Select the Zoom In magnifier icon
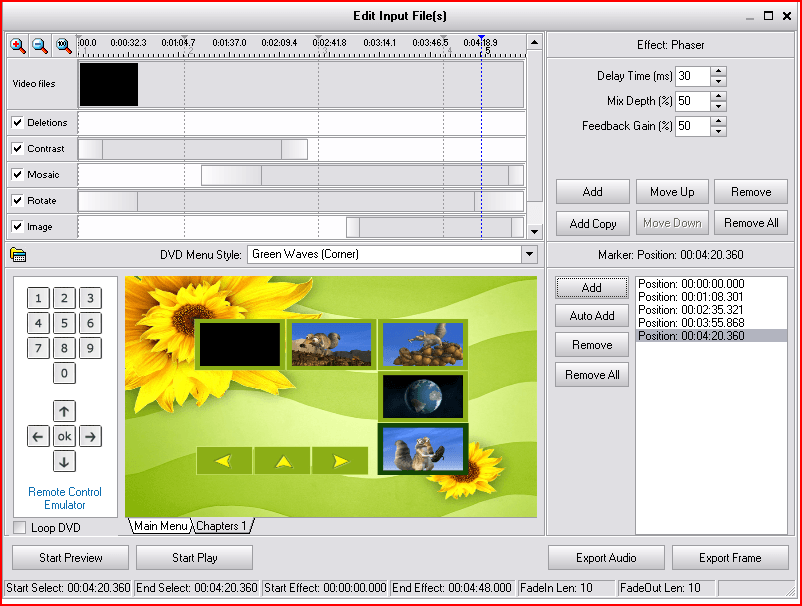 point(16,44)
